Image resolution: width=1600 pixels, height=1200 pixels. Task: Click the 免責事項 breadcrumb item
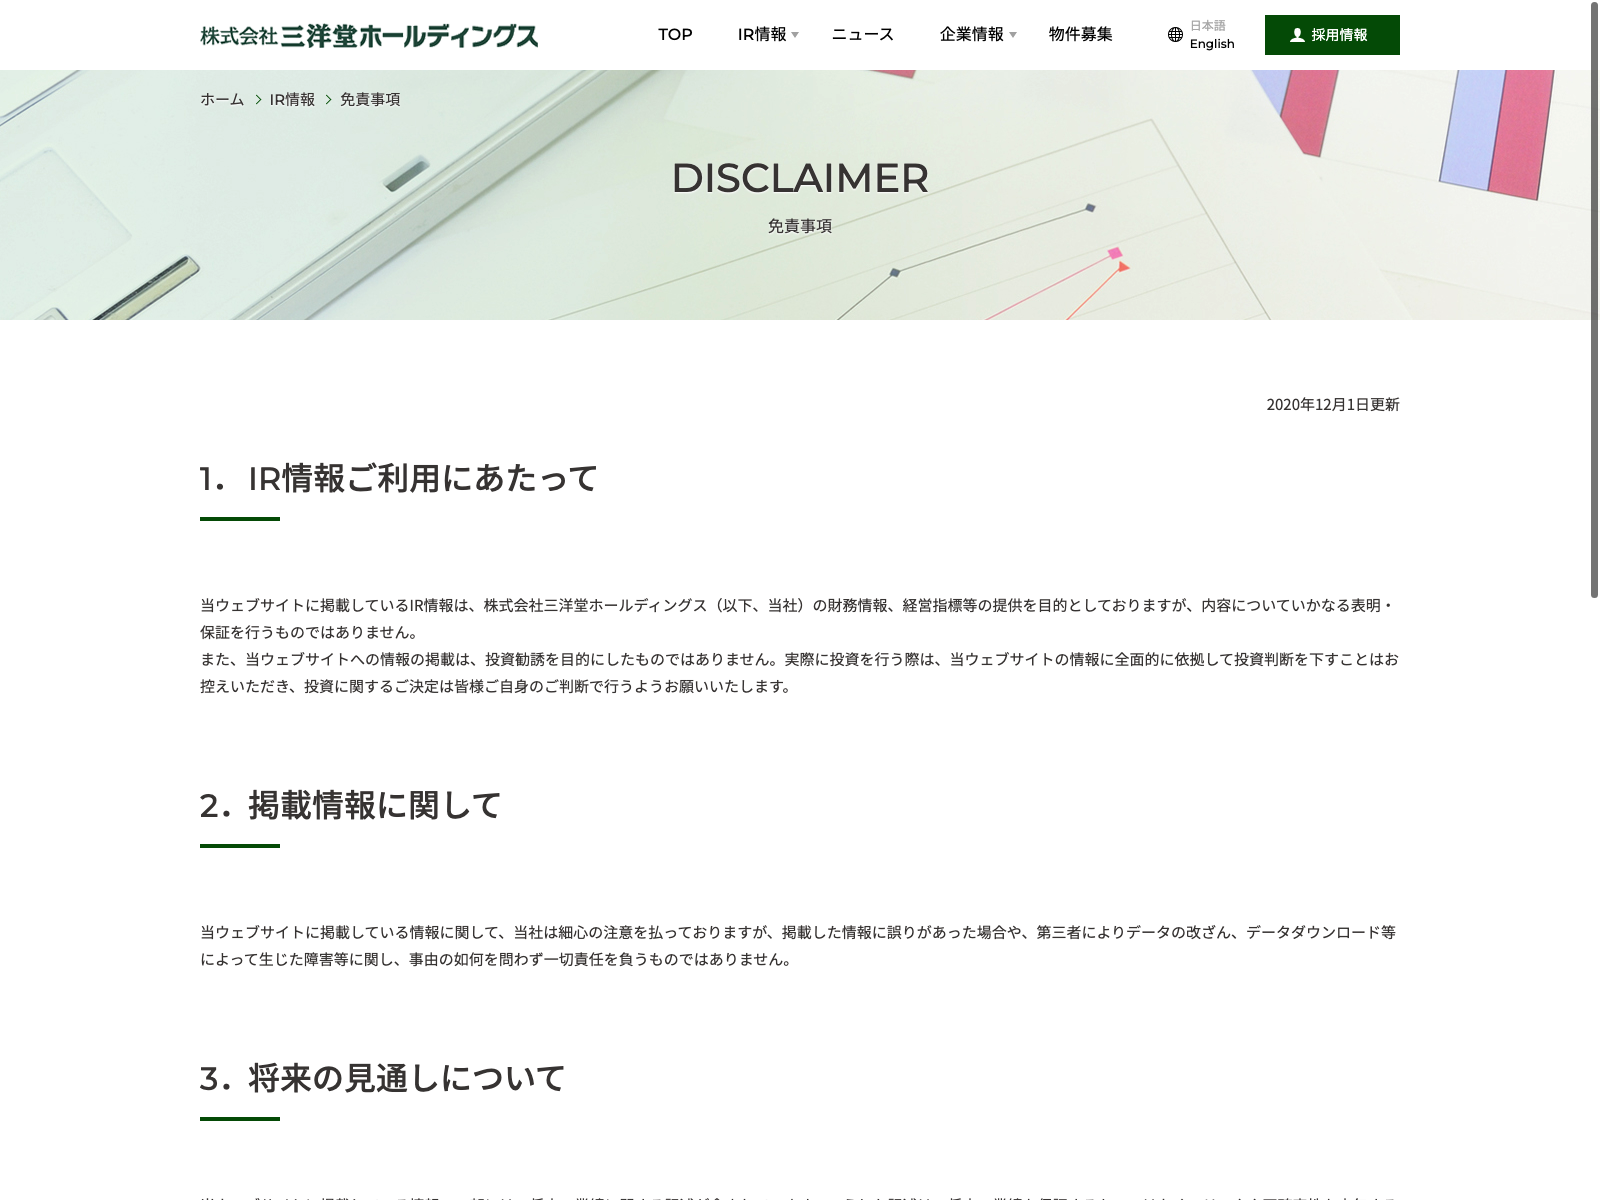pyautogui.click(x=370, y=99)
